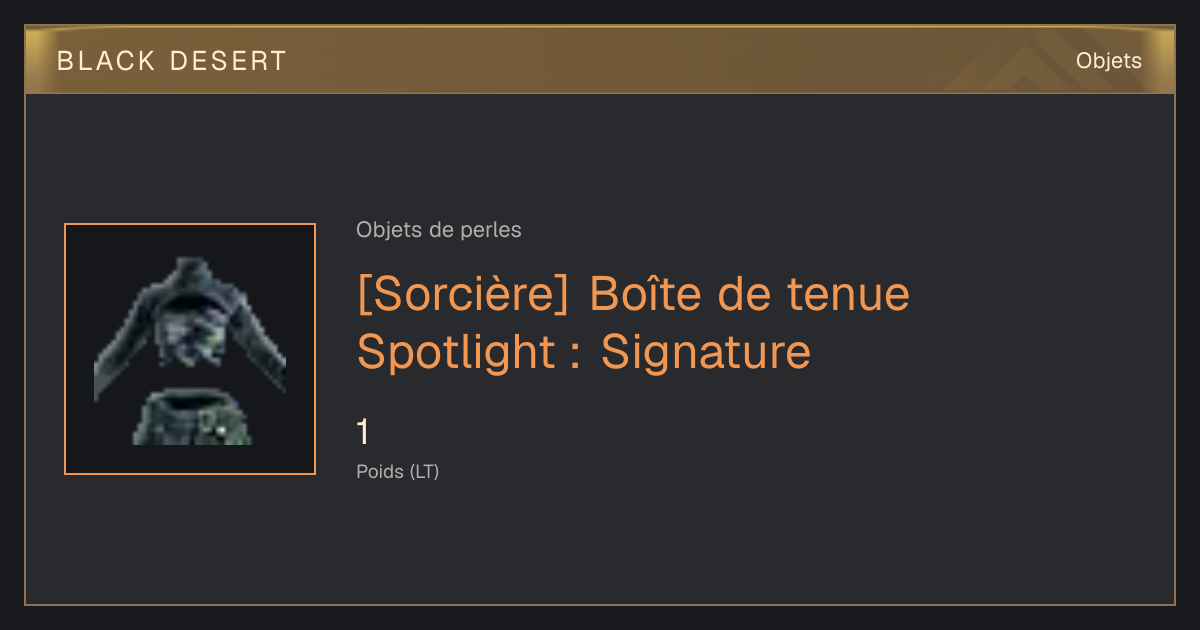Select the skirt piece in the item icon
Image resolution: width=1200 pixels, height=630 pixels.
[x=192, y=418]
